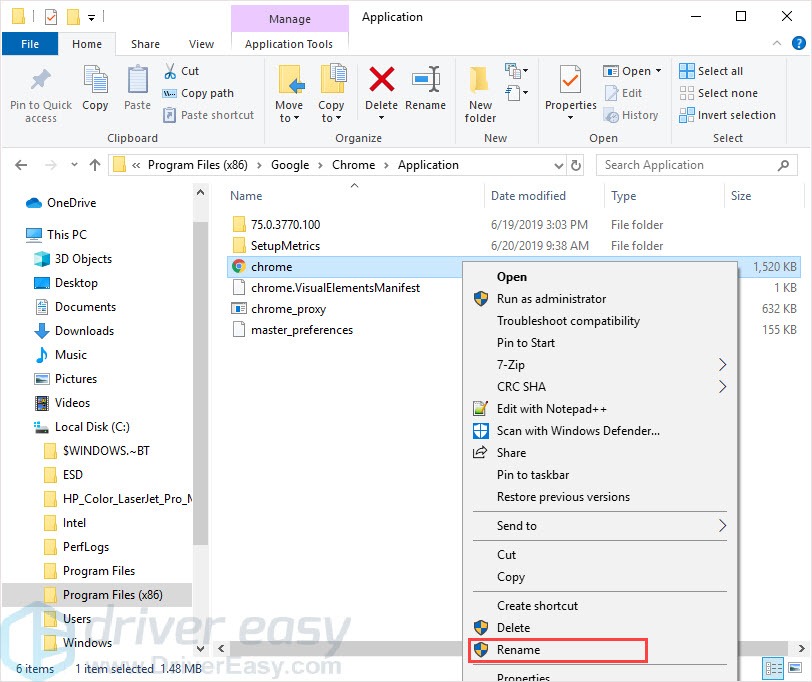Open the Share ribbon tab
The height and width of the screenshot is (682, 812).
click(146, 44)
